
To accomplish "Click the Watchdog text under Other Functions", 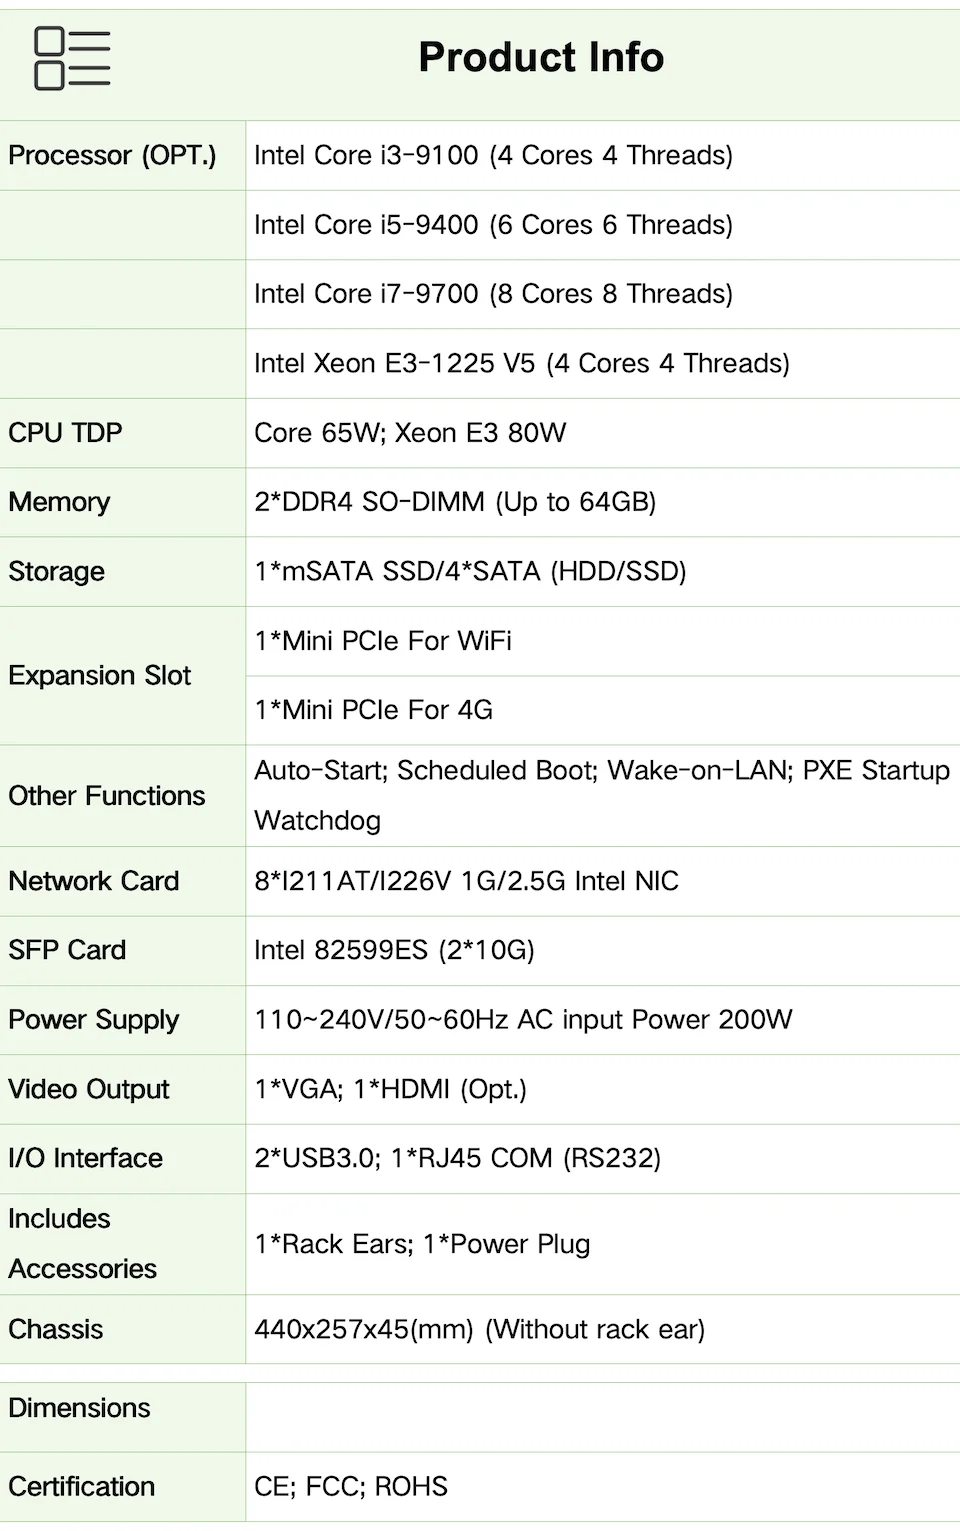I will point(317,821).
